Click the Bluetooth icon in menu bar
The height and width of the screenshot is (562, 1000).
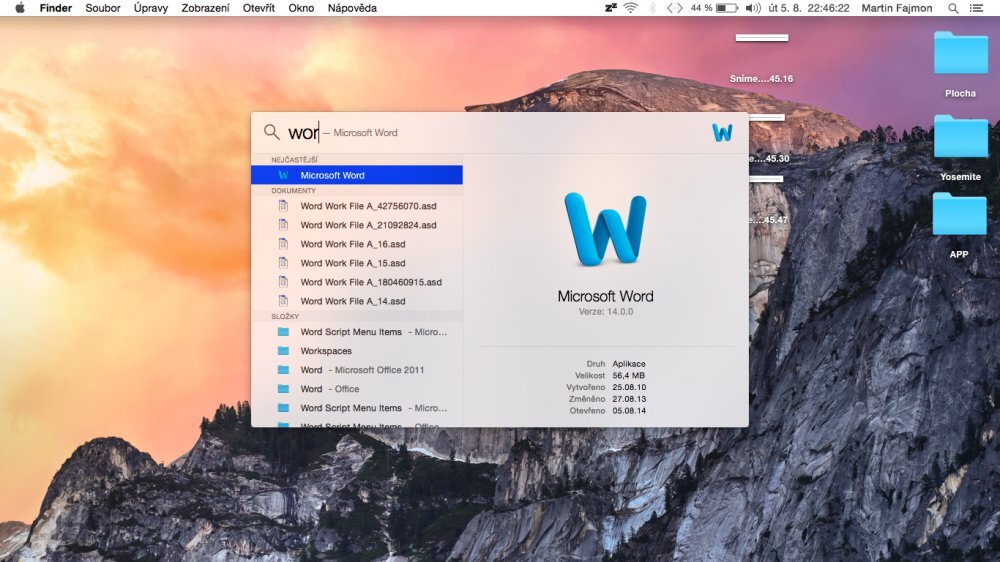[x=653, y=8]
